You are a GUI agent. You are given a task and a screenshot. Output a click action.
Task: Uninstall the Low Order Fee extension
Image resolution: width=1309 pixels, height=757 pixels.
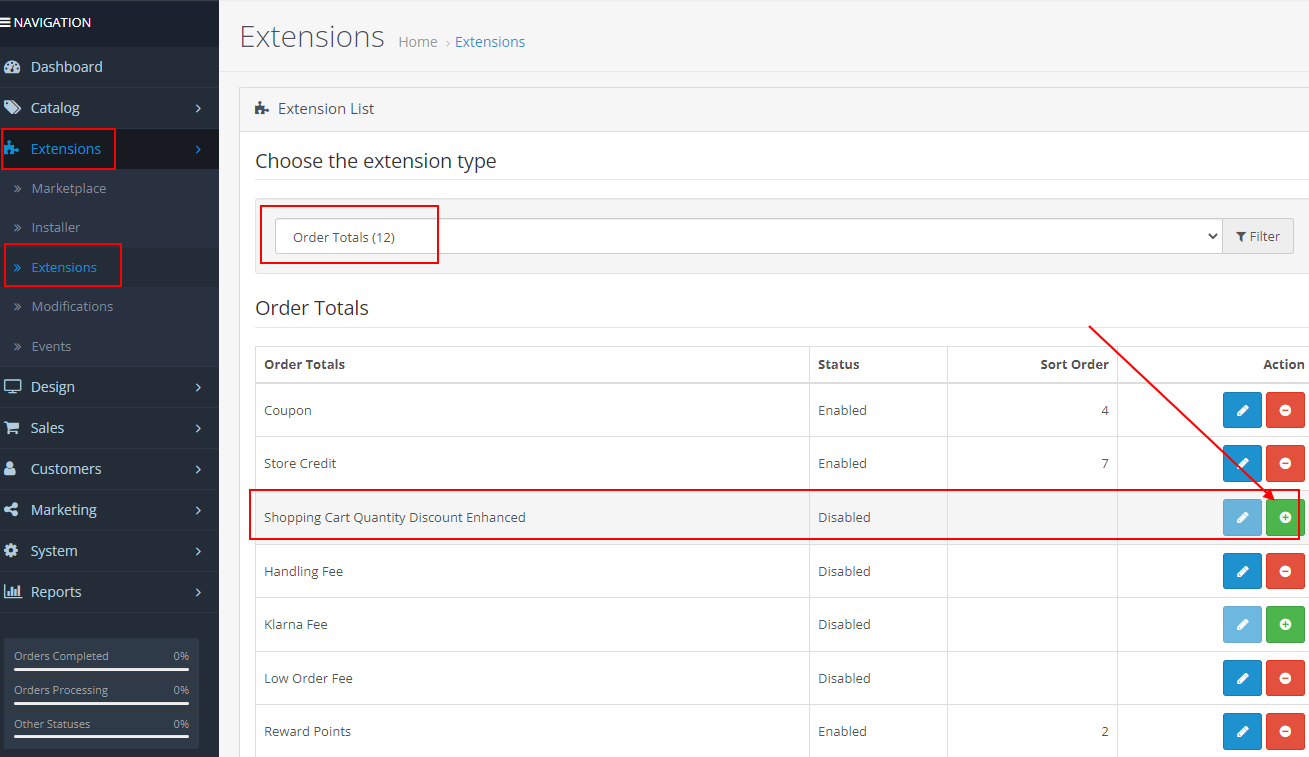[1285, 678]
